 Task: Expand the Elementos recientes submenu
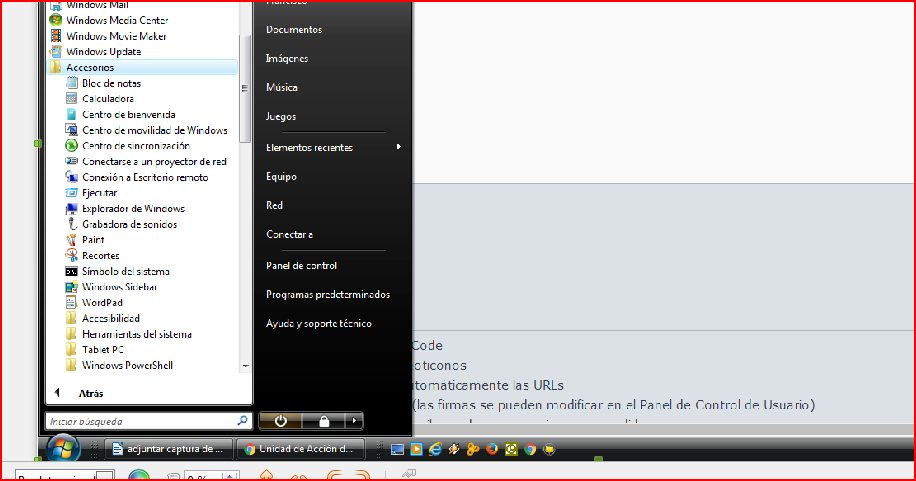coord(333,147)
